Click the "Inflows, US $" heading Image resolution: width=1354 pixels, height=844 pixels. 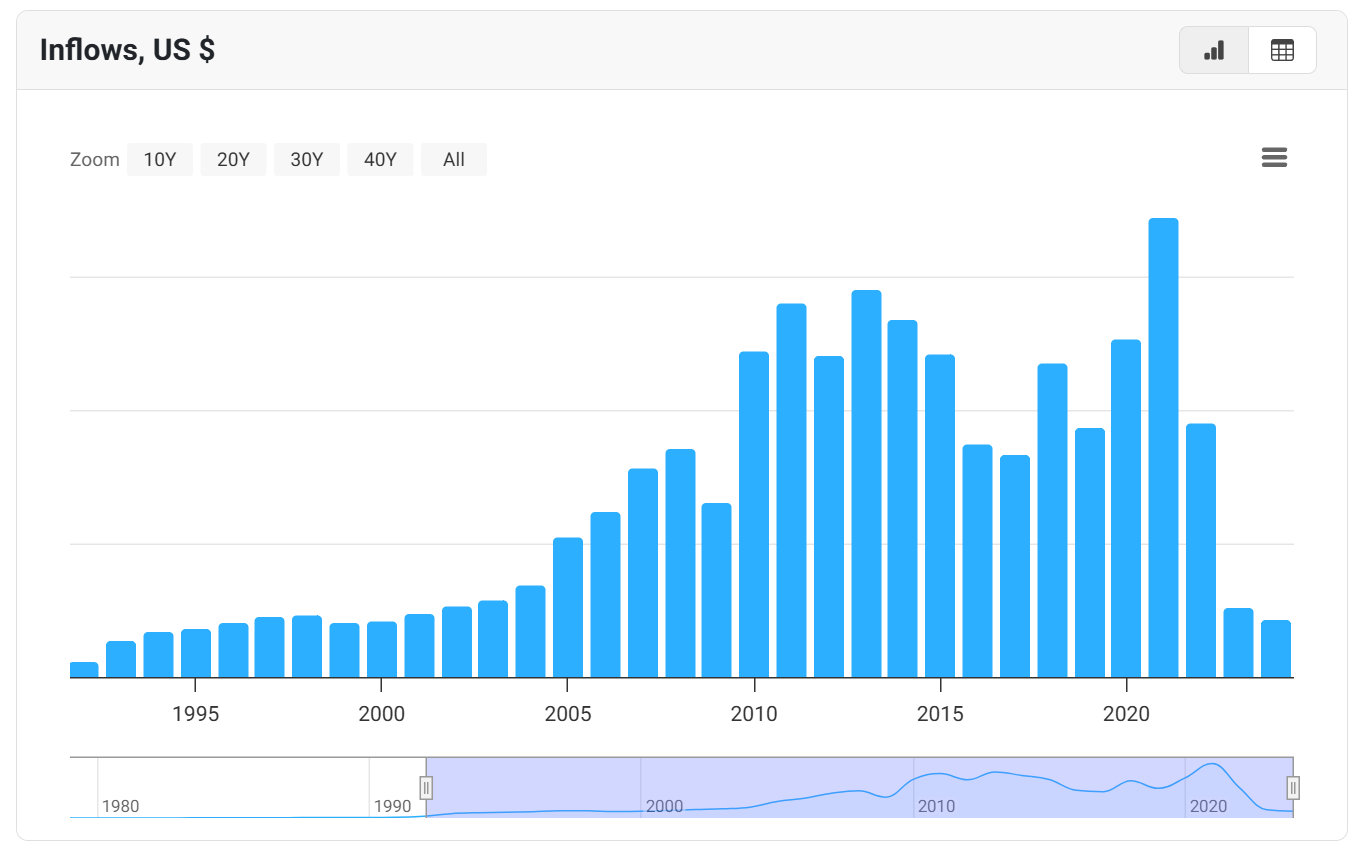(x=127, y=50)
